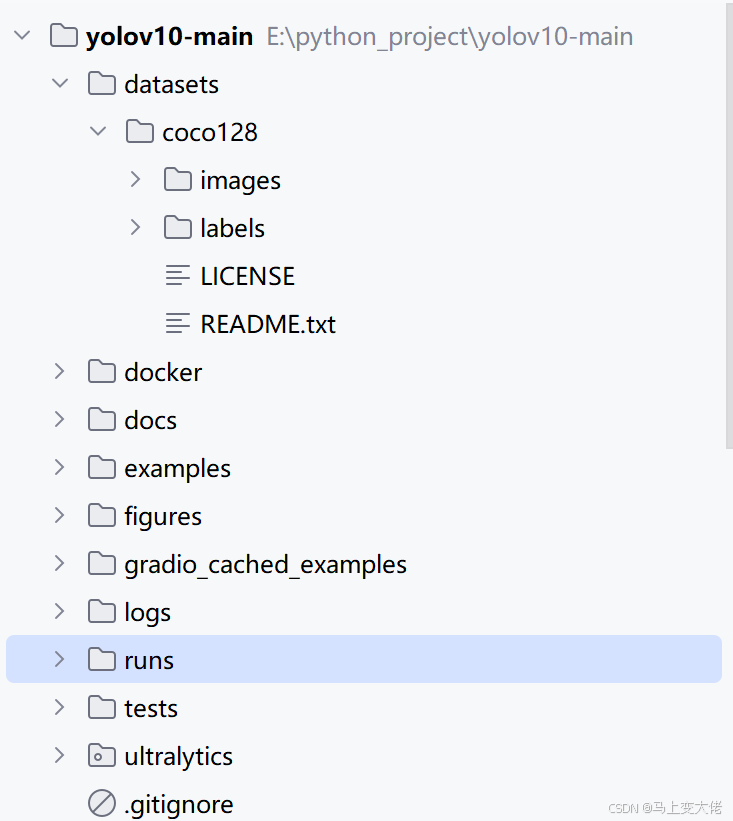The width and height of the screenshot is (733, 821).
Task: Click the .gitignore ignored-file icon
Action: pyautogui.click(x=101, y=803)
